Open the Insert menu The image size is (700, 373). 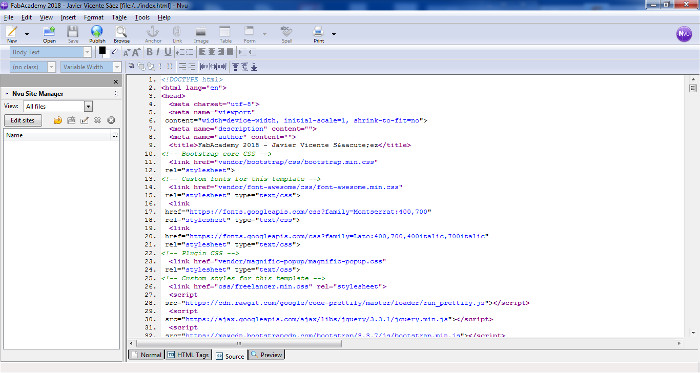click(68, 18)
